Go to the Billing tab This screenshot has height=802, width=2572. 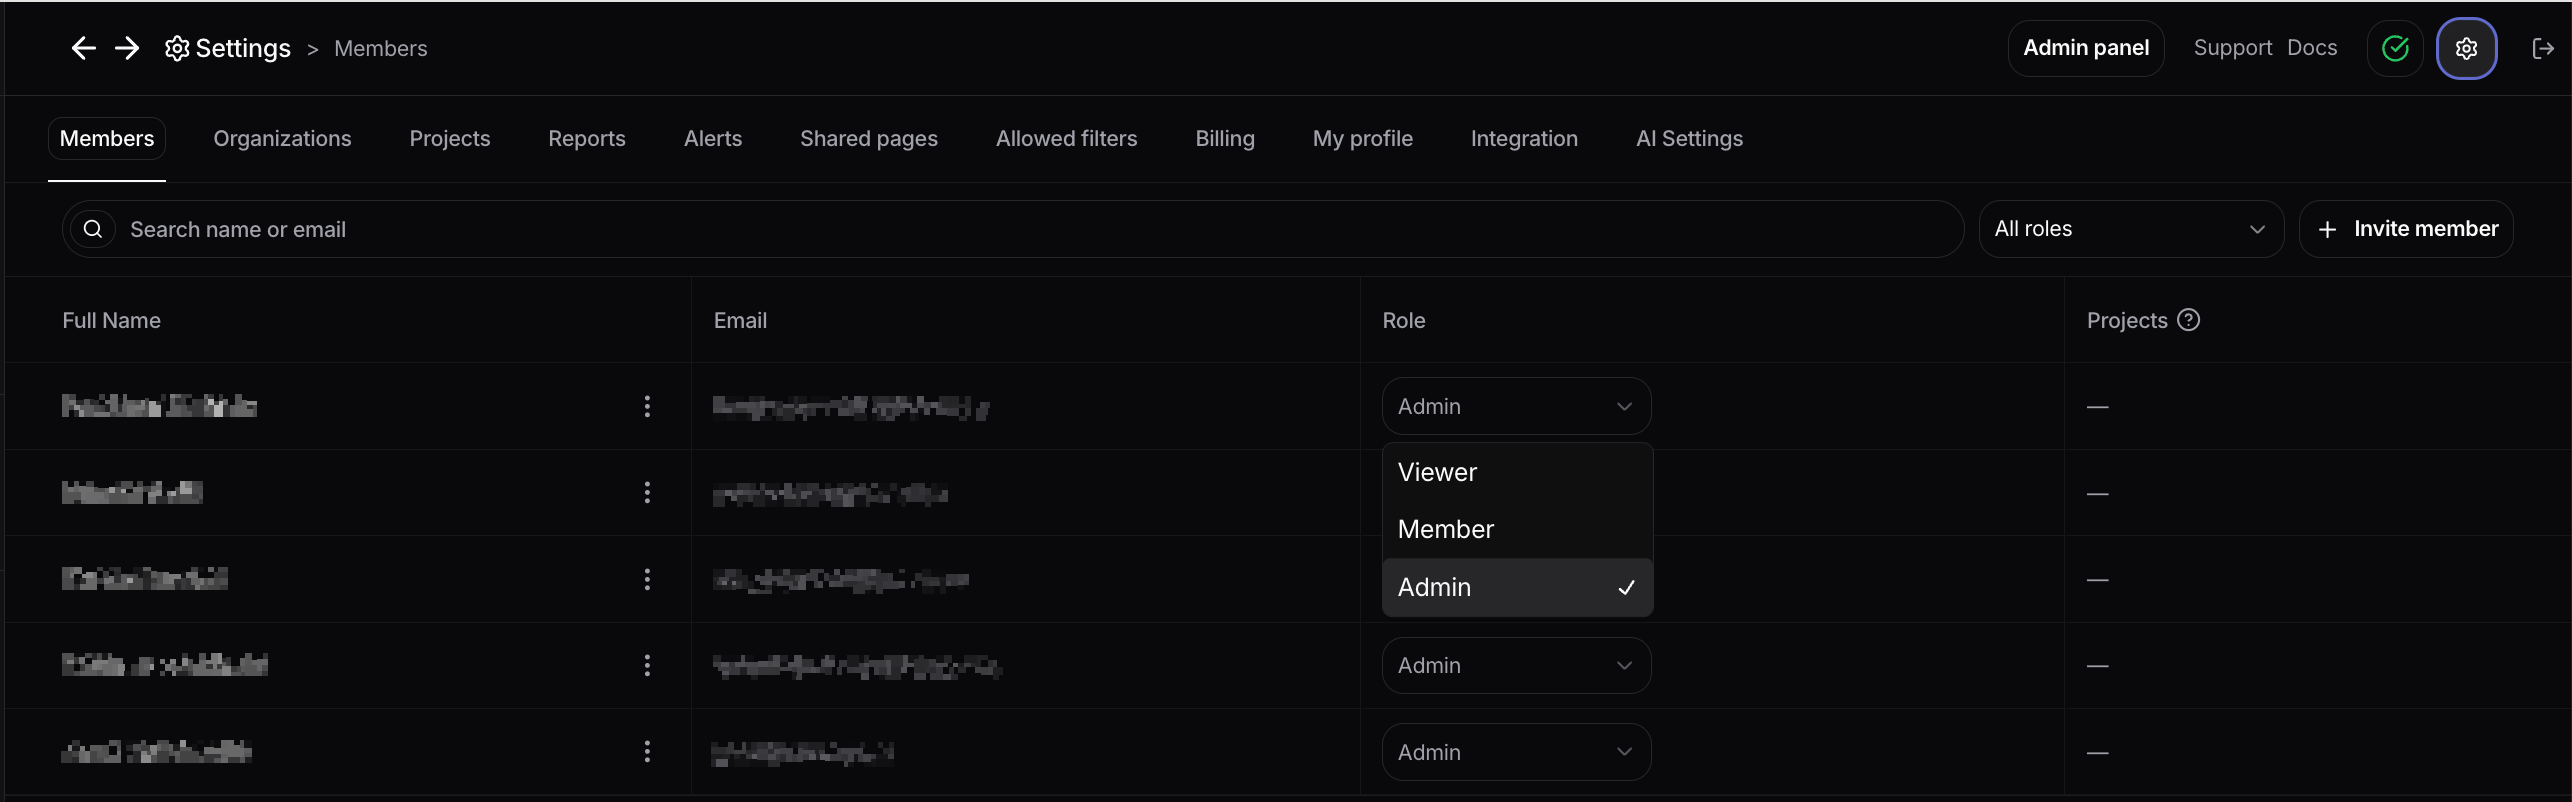pos(1225,138)
